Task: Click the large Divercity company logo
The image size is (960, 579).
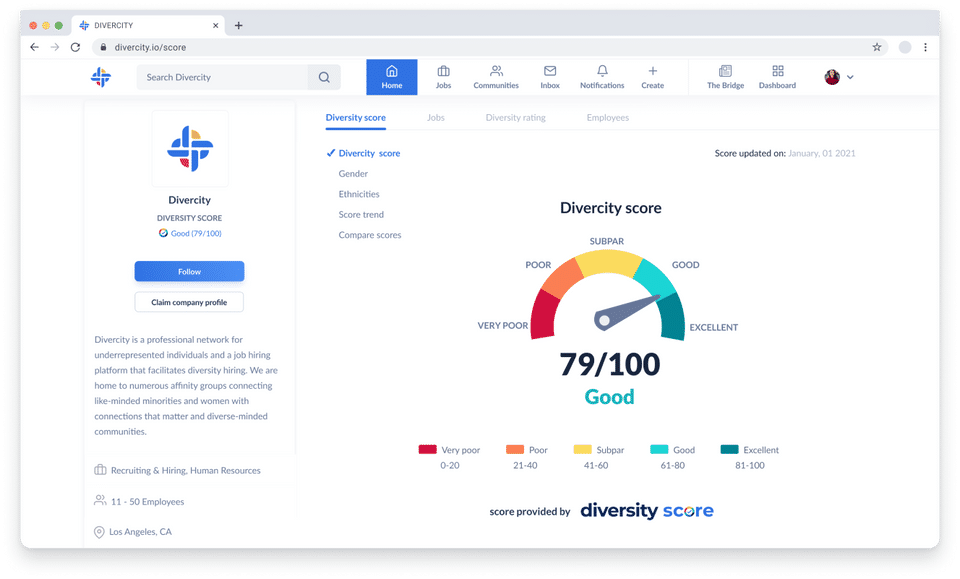Action: [190, 149]
